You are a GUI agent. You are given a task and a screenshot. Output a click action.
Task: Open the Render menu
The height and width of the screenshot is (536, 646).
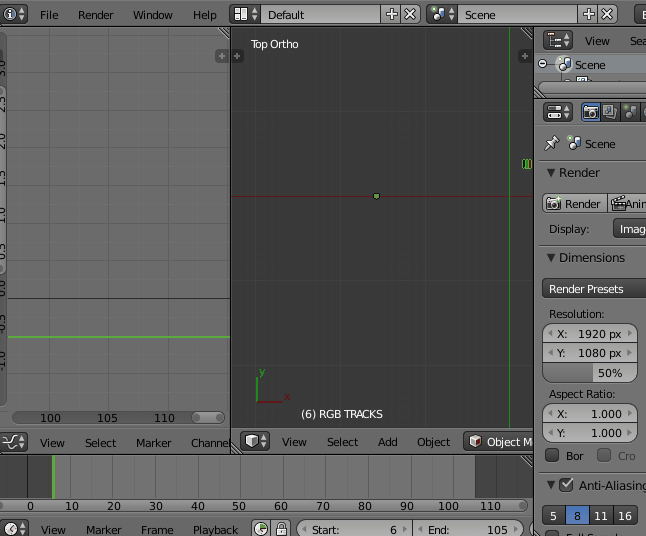(x=96, y=15)
